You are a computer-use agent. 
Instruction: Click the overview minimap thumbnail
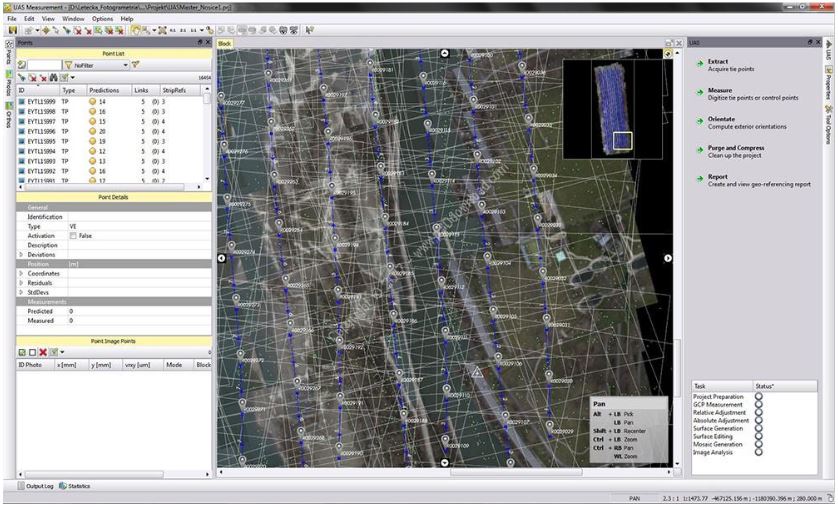(612, 107)
